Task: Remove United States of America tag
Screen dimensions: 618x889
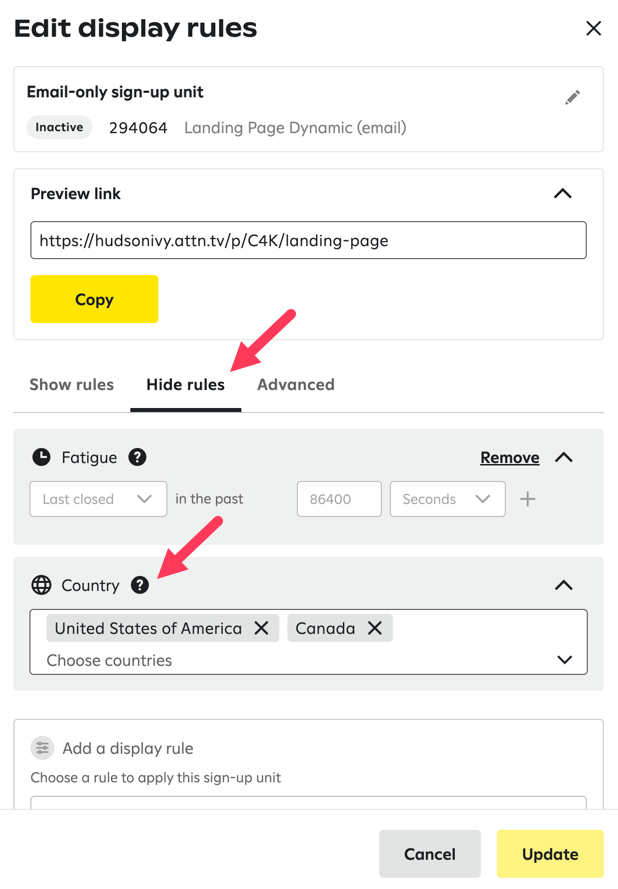Action: [262, 628]
